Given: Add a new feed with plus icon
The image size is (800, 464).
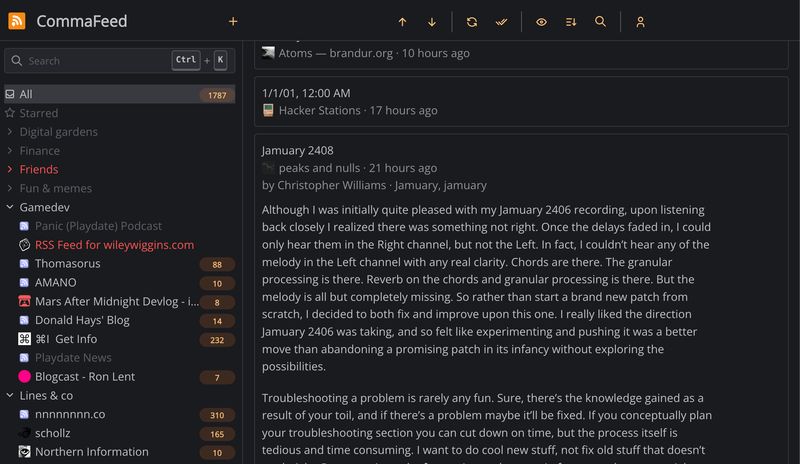Looking at the screenshot, I should [x=233, y=21].
